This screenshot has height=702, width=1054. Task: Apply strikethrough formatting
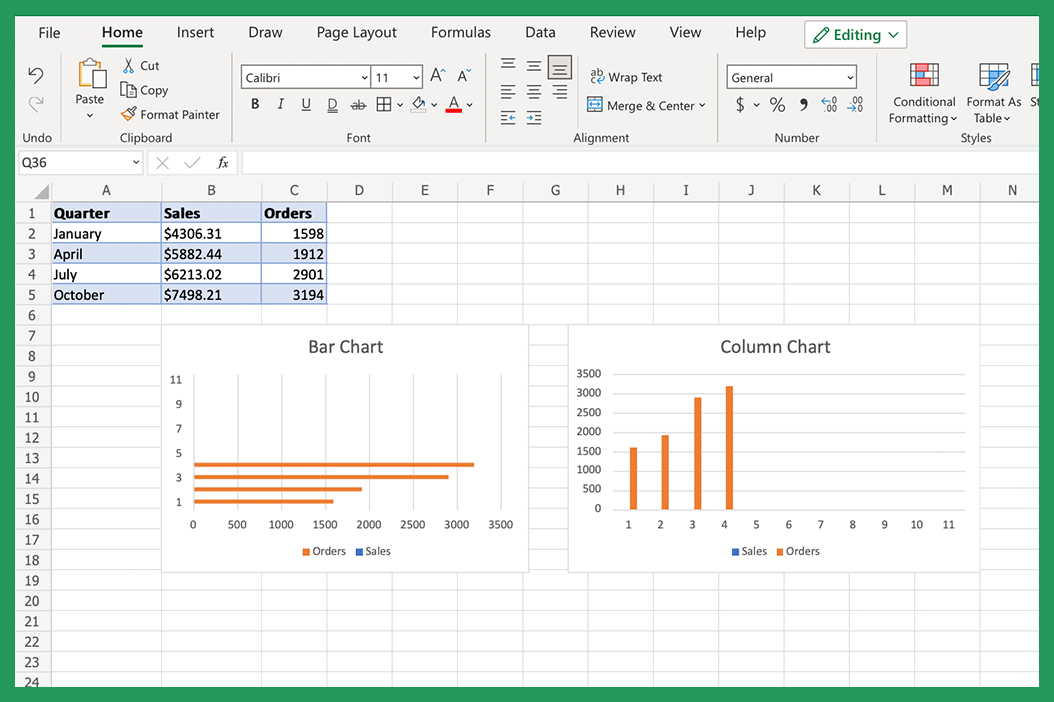point(357,104)
